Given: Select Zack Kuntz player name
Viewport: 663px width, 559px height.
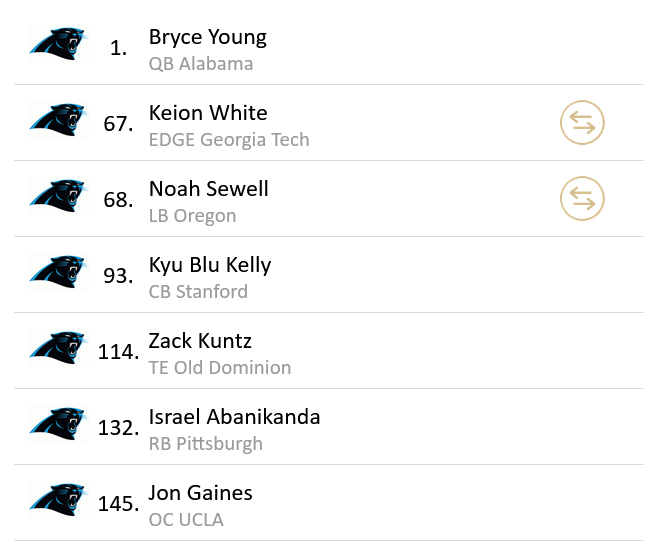Looking at the screenshot, I should point(200,341).
